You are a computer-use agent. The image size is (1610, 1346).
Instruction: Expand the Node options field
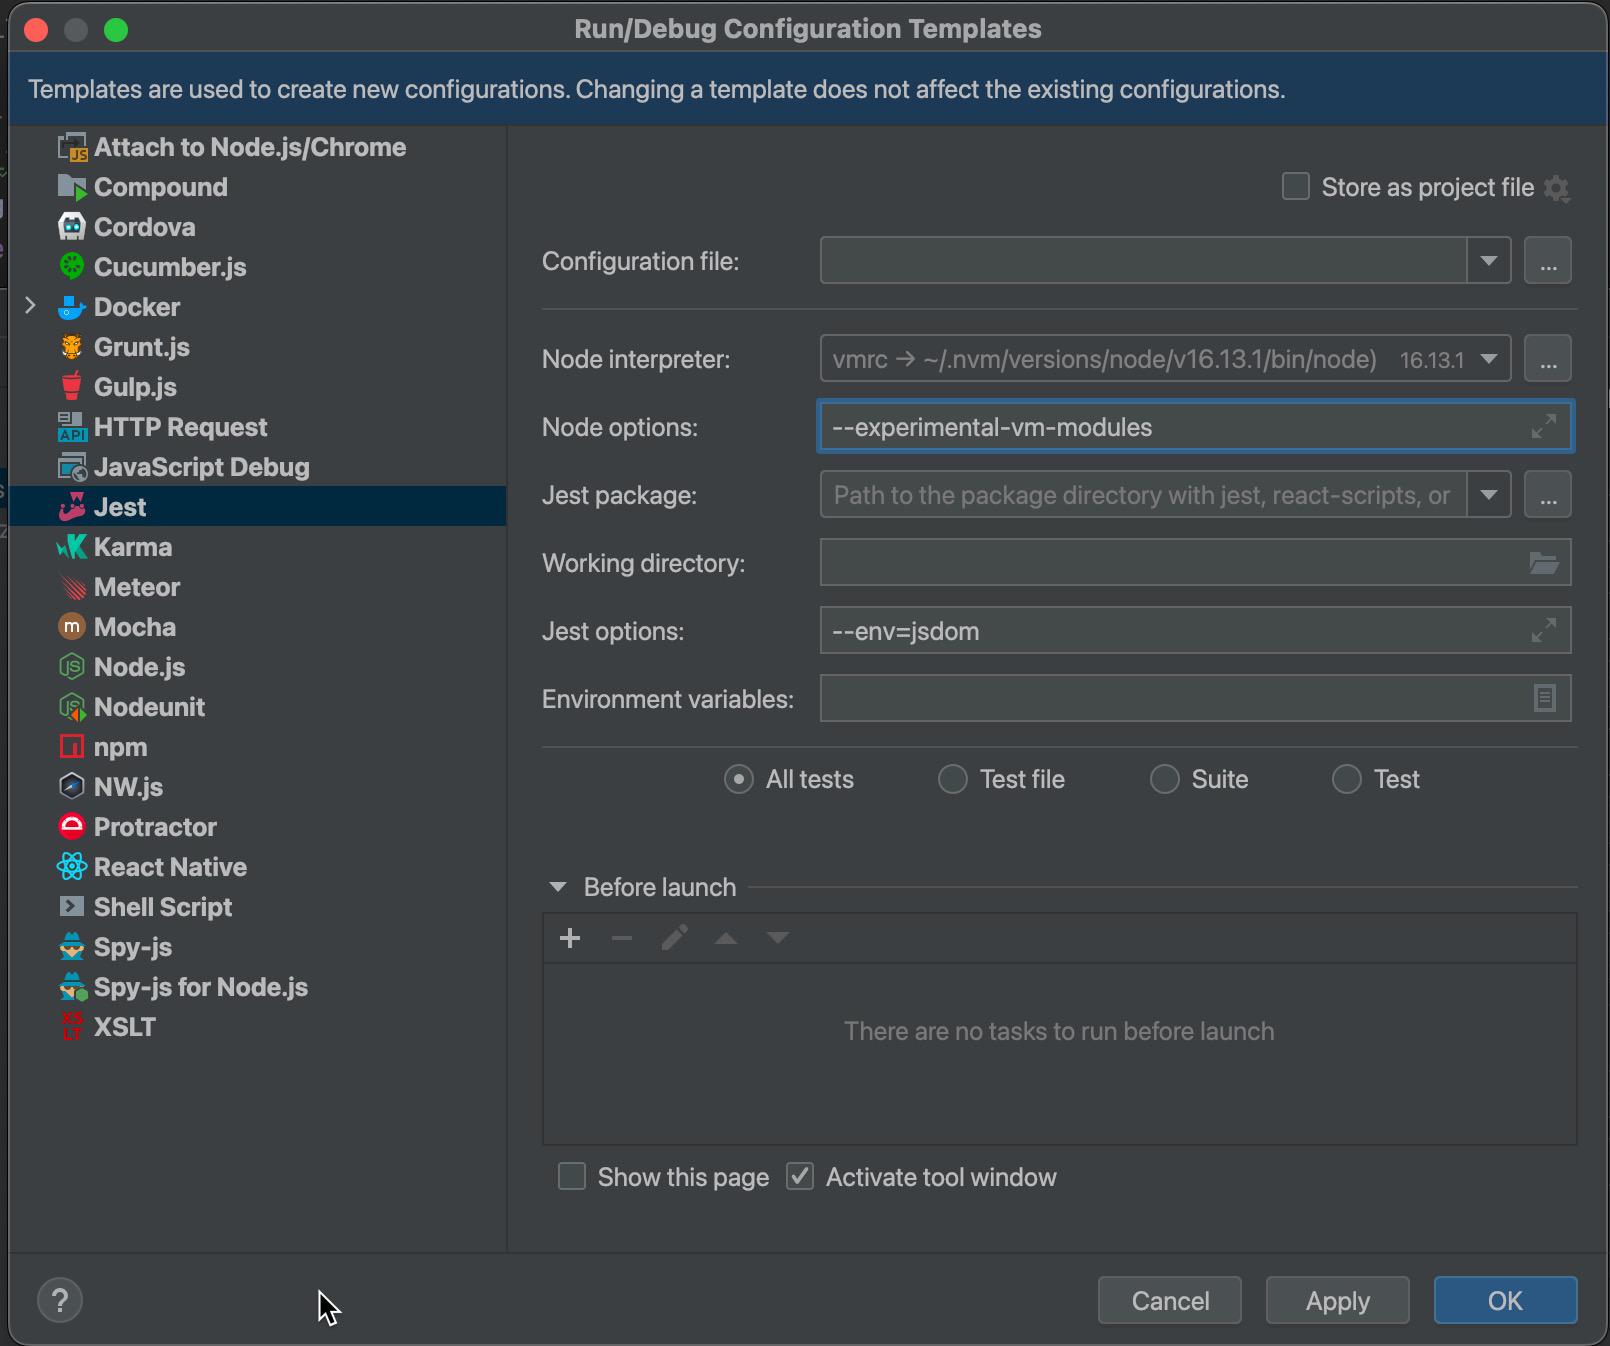[1544, 427]
